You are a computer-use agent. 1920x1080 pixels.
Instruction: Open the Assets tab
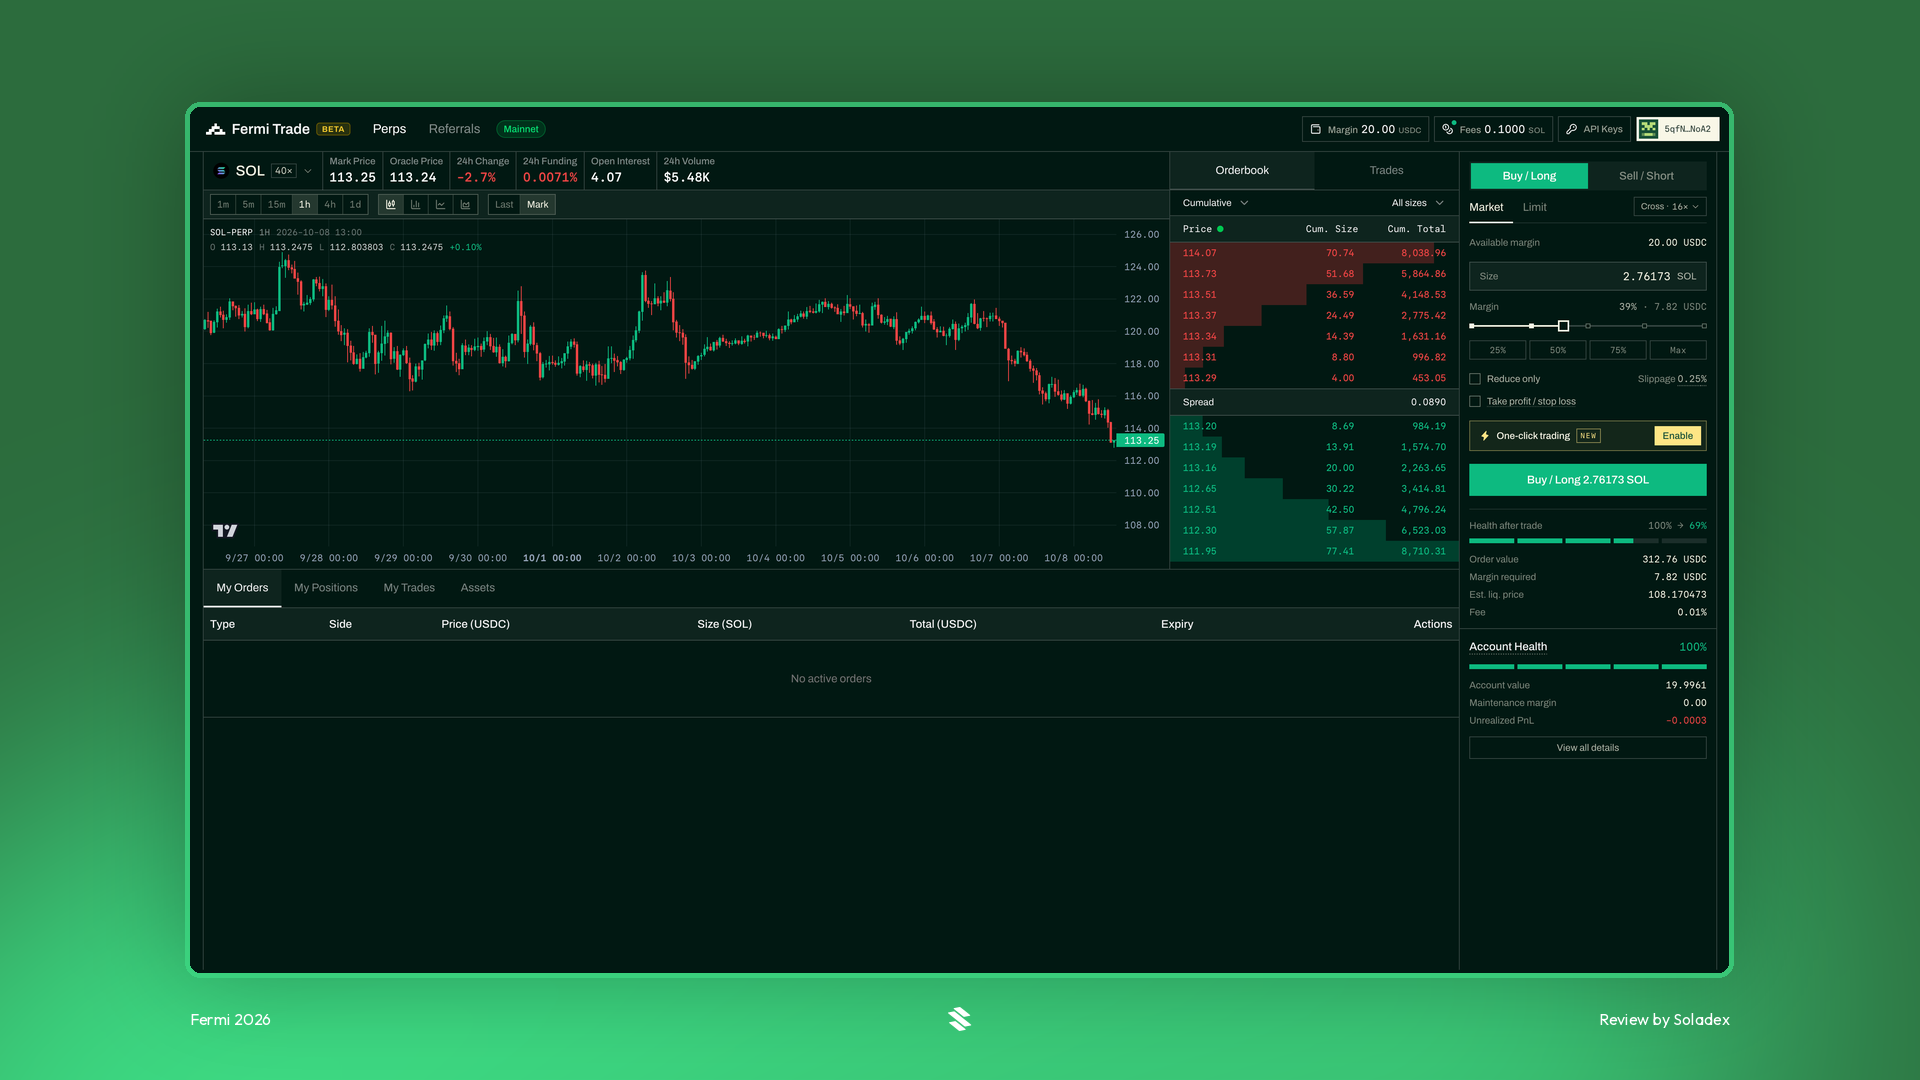pos(478,588)
